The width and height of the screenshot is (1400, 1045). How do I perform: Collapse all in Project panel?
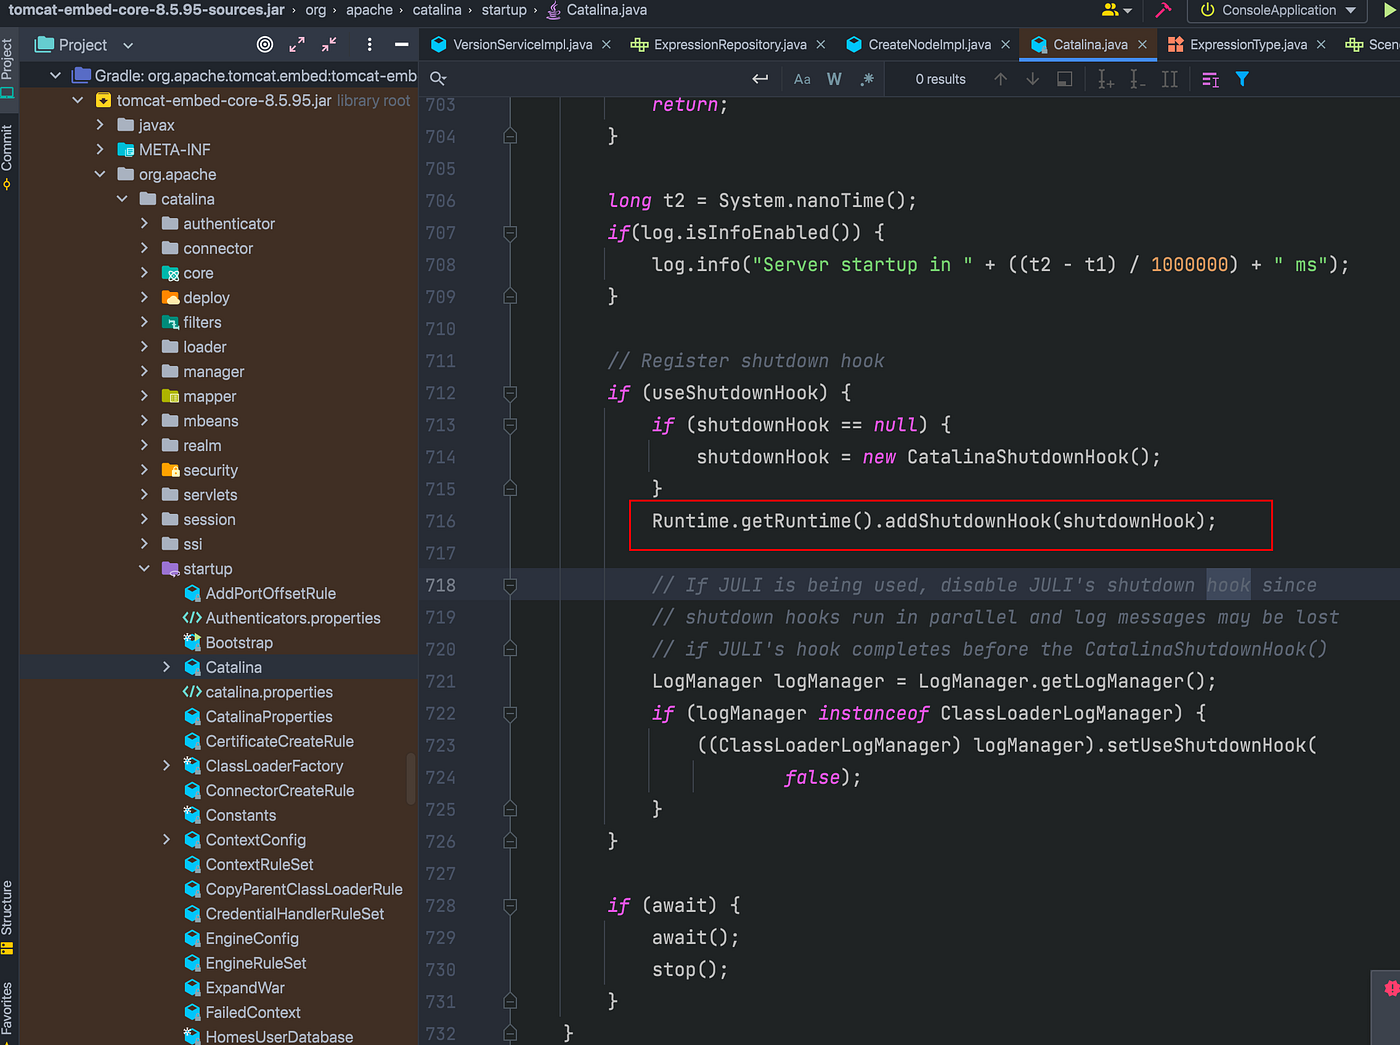point(329,45)
